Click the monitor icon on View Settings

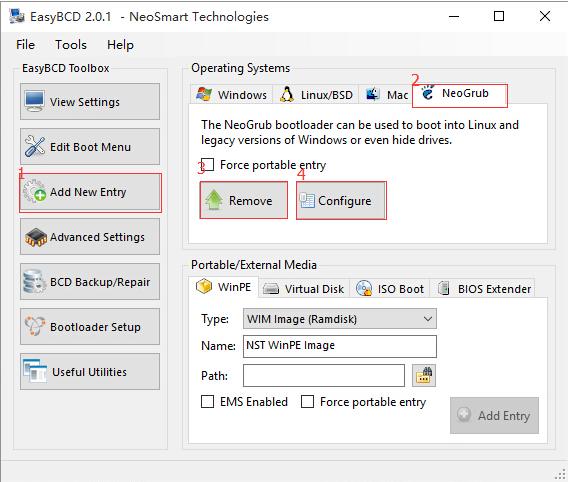pyautogui.click(x=34, y=101)
